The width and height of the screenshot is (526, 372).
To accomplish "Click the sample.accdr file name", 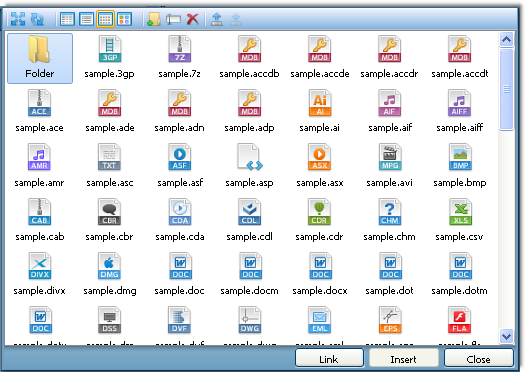I will coord(389,74).
